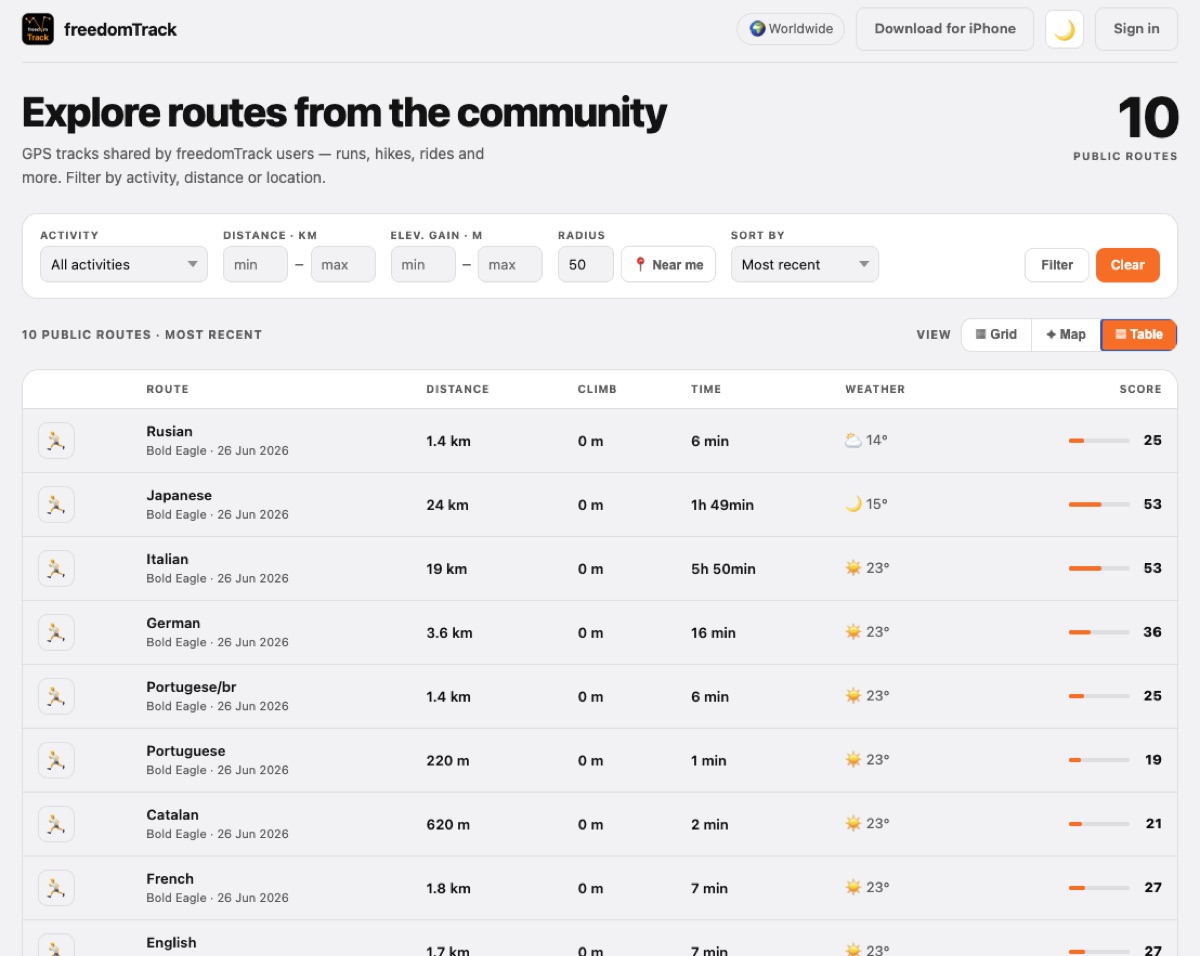1200x956 pixels.
Task: Use the Near me location button
Action: [x=668, y=265]
